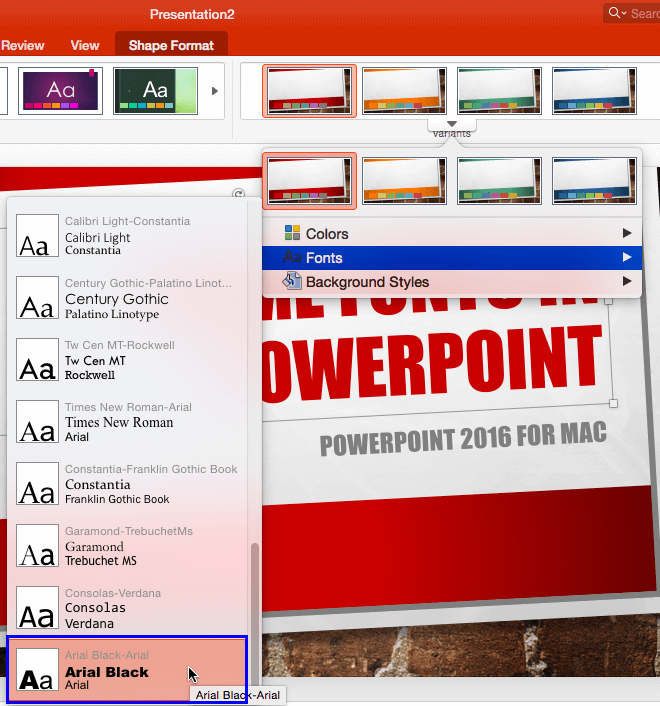Click the Background Styles paint bucket icon
The width and height of the screenshot is (660, 706).
pos(292,281)
